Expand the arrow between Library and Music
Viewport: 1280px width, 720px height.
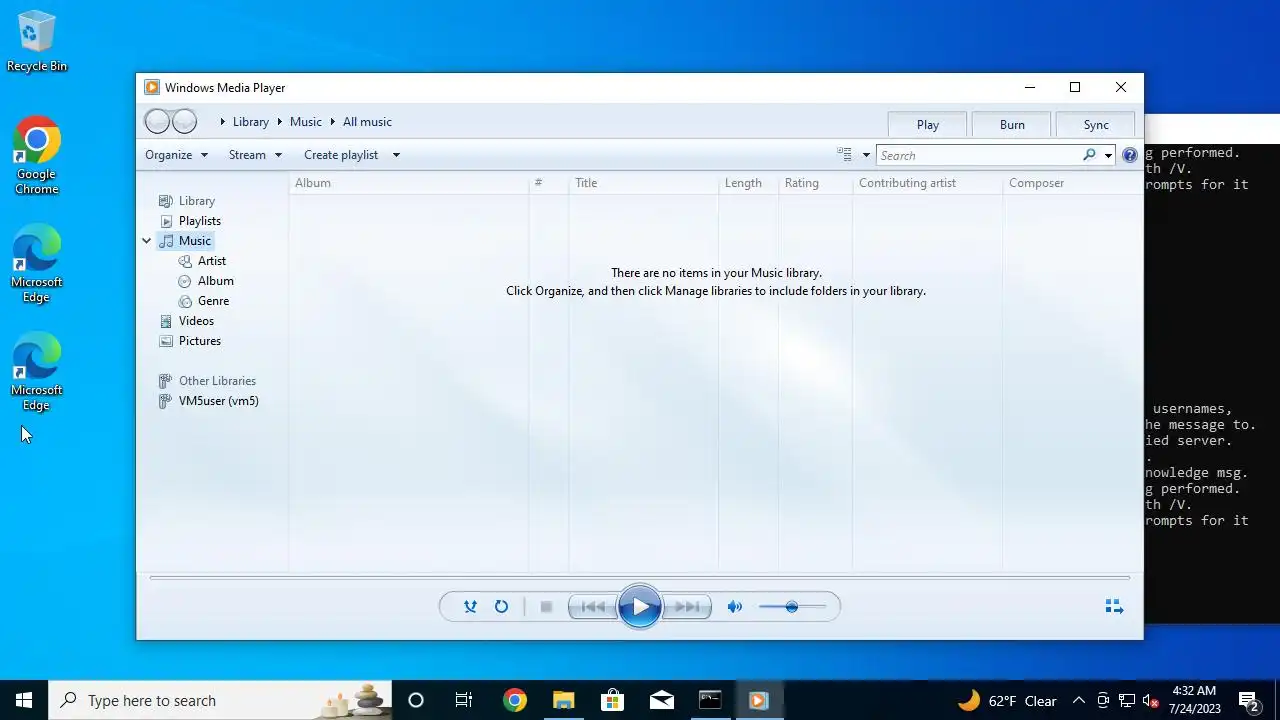(x=279, y=122)
